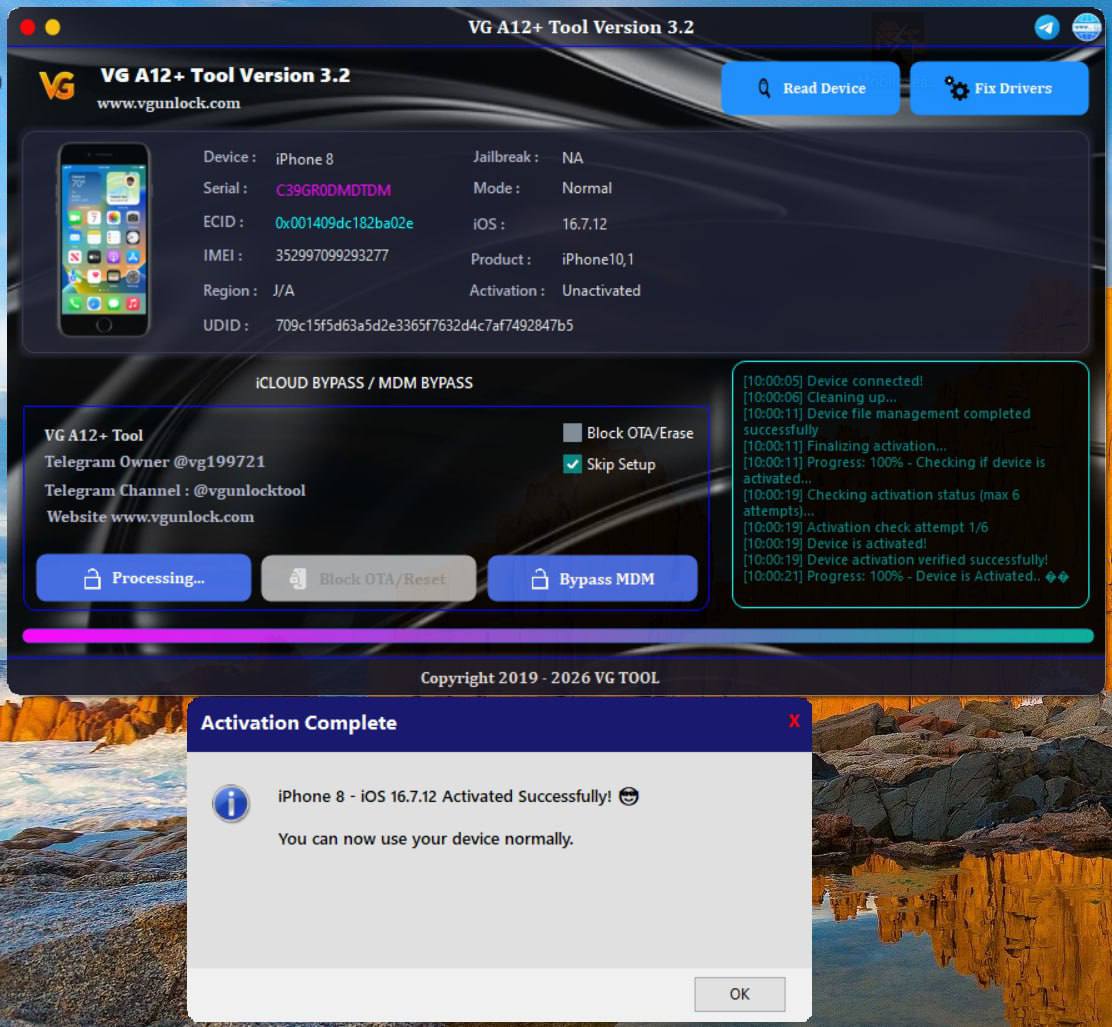Close the Activation Complete dialog with red X
Image resolution: width=1112 pixels, height=1027 pixels.
pyautogui.click(x=794, y=721)
